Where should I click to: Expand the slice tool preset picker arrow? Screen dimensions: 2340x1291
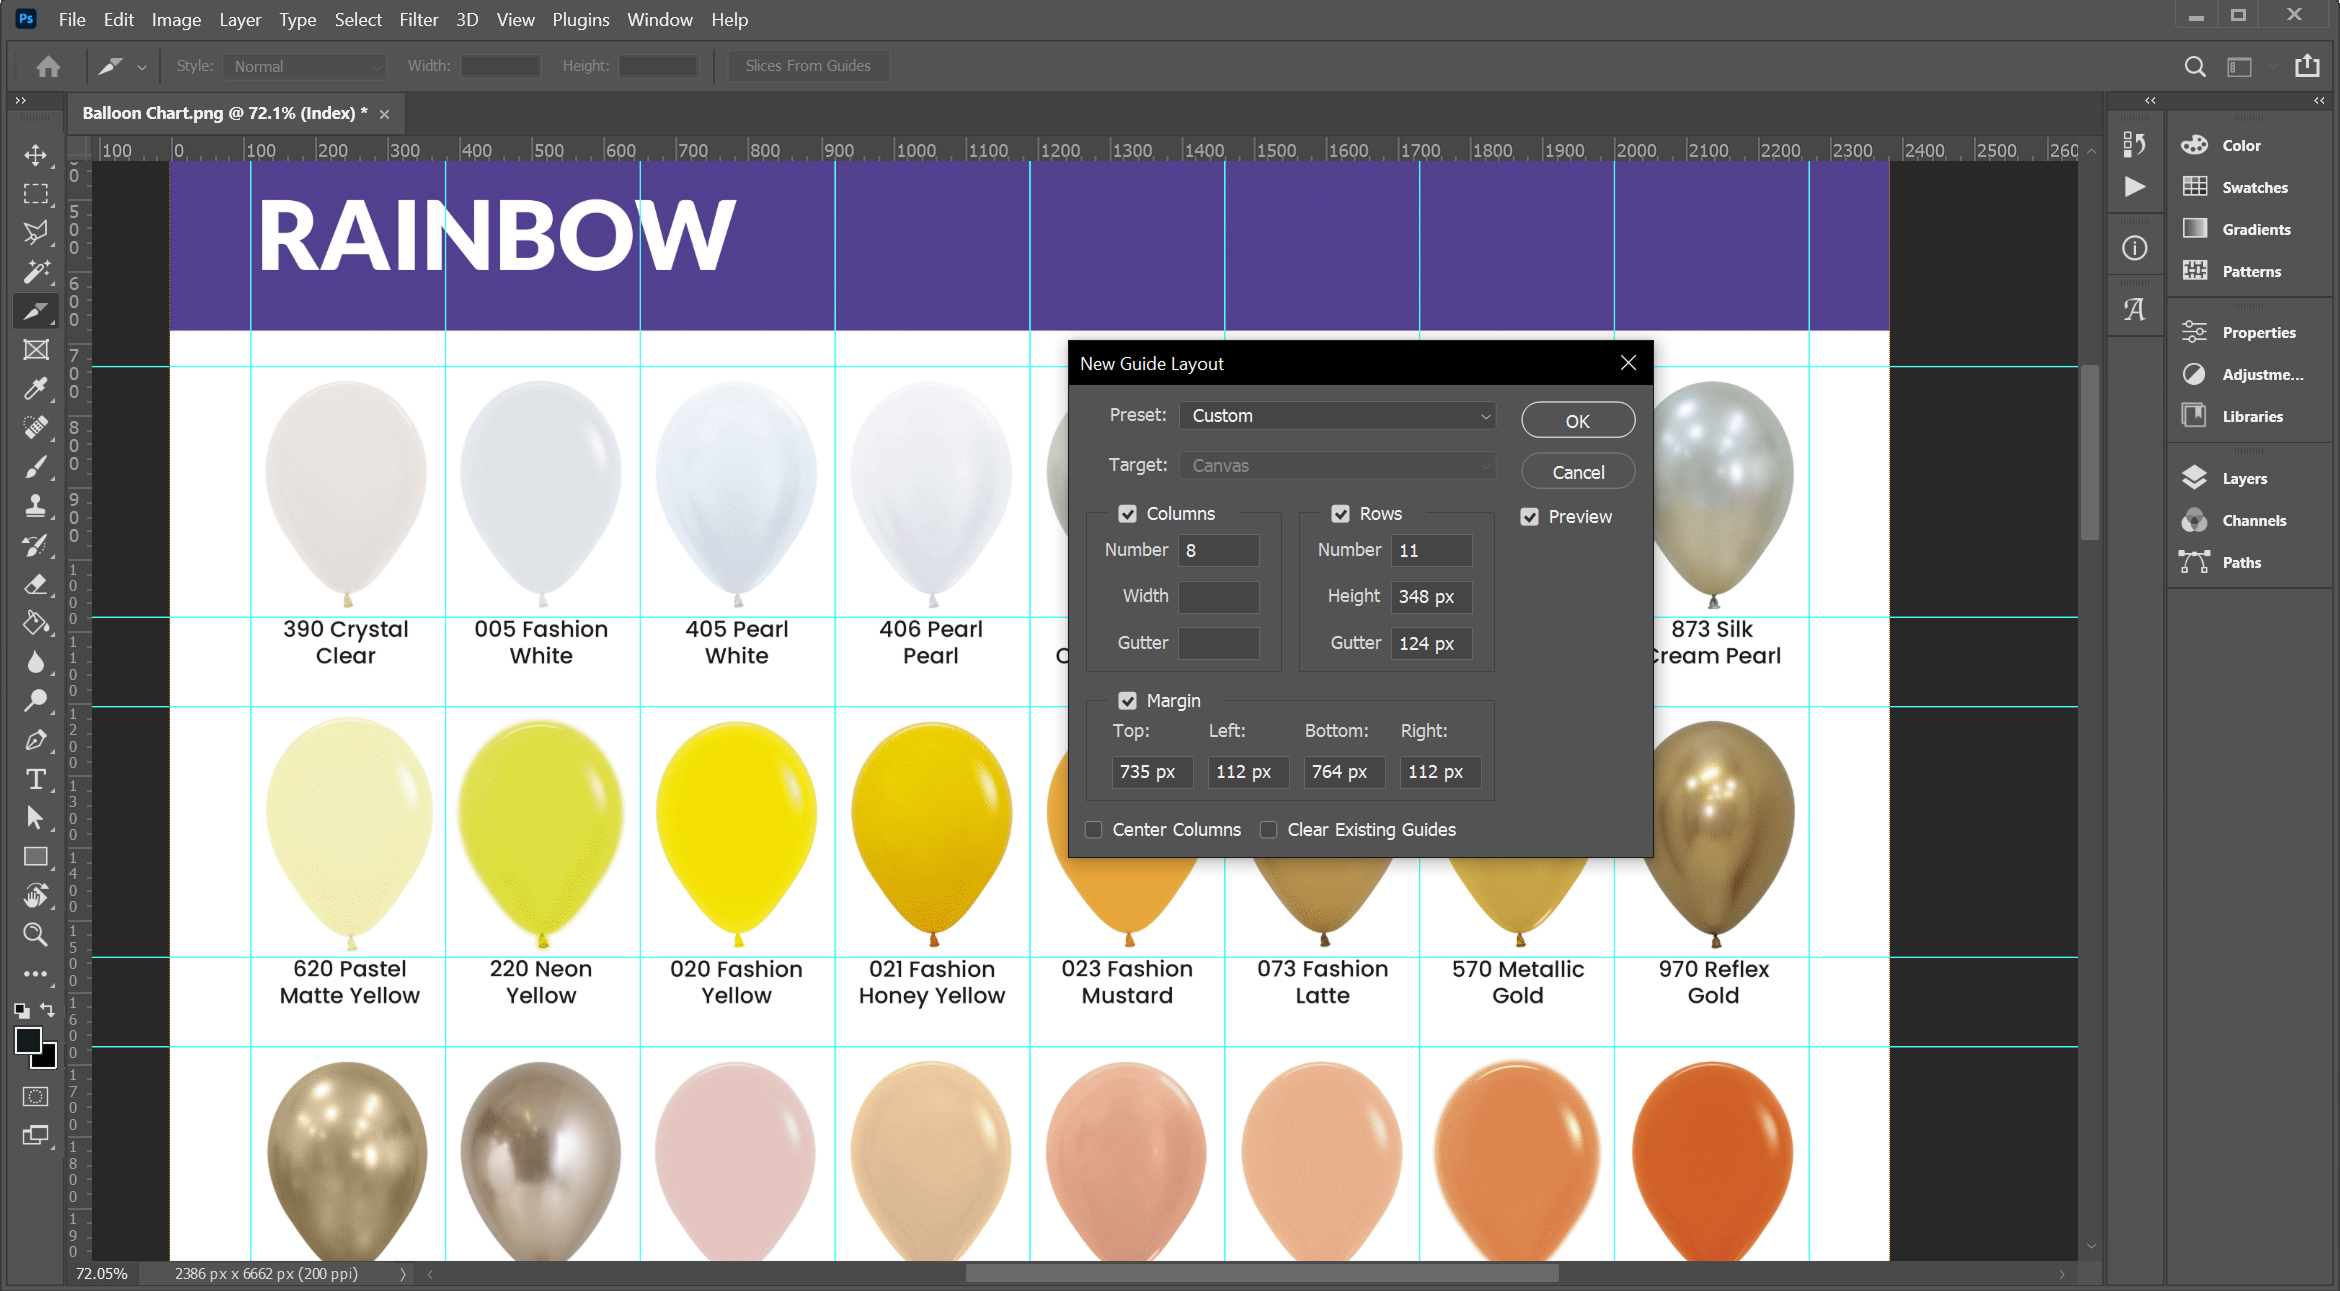(142, 67)
